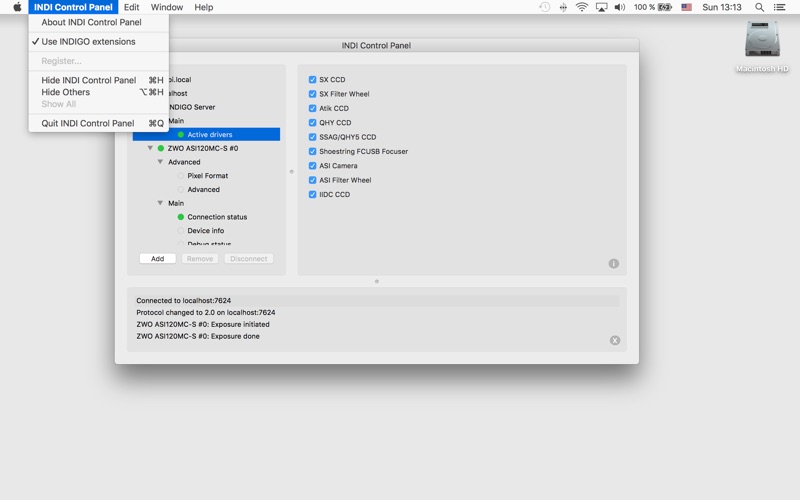The width and height of the screenshot is (800, 500).
Task: Uncheck the SX CCD driver checkbox
Action: [313, 80]
